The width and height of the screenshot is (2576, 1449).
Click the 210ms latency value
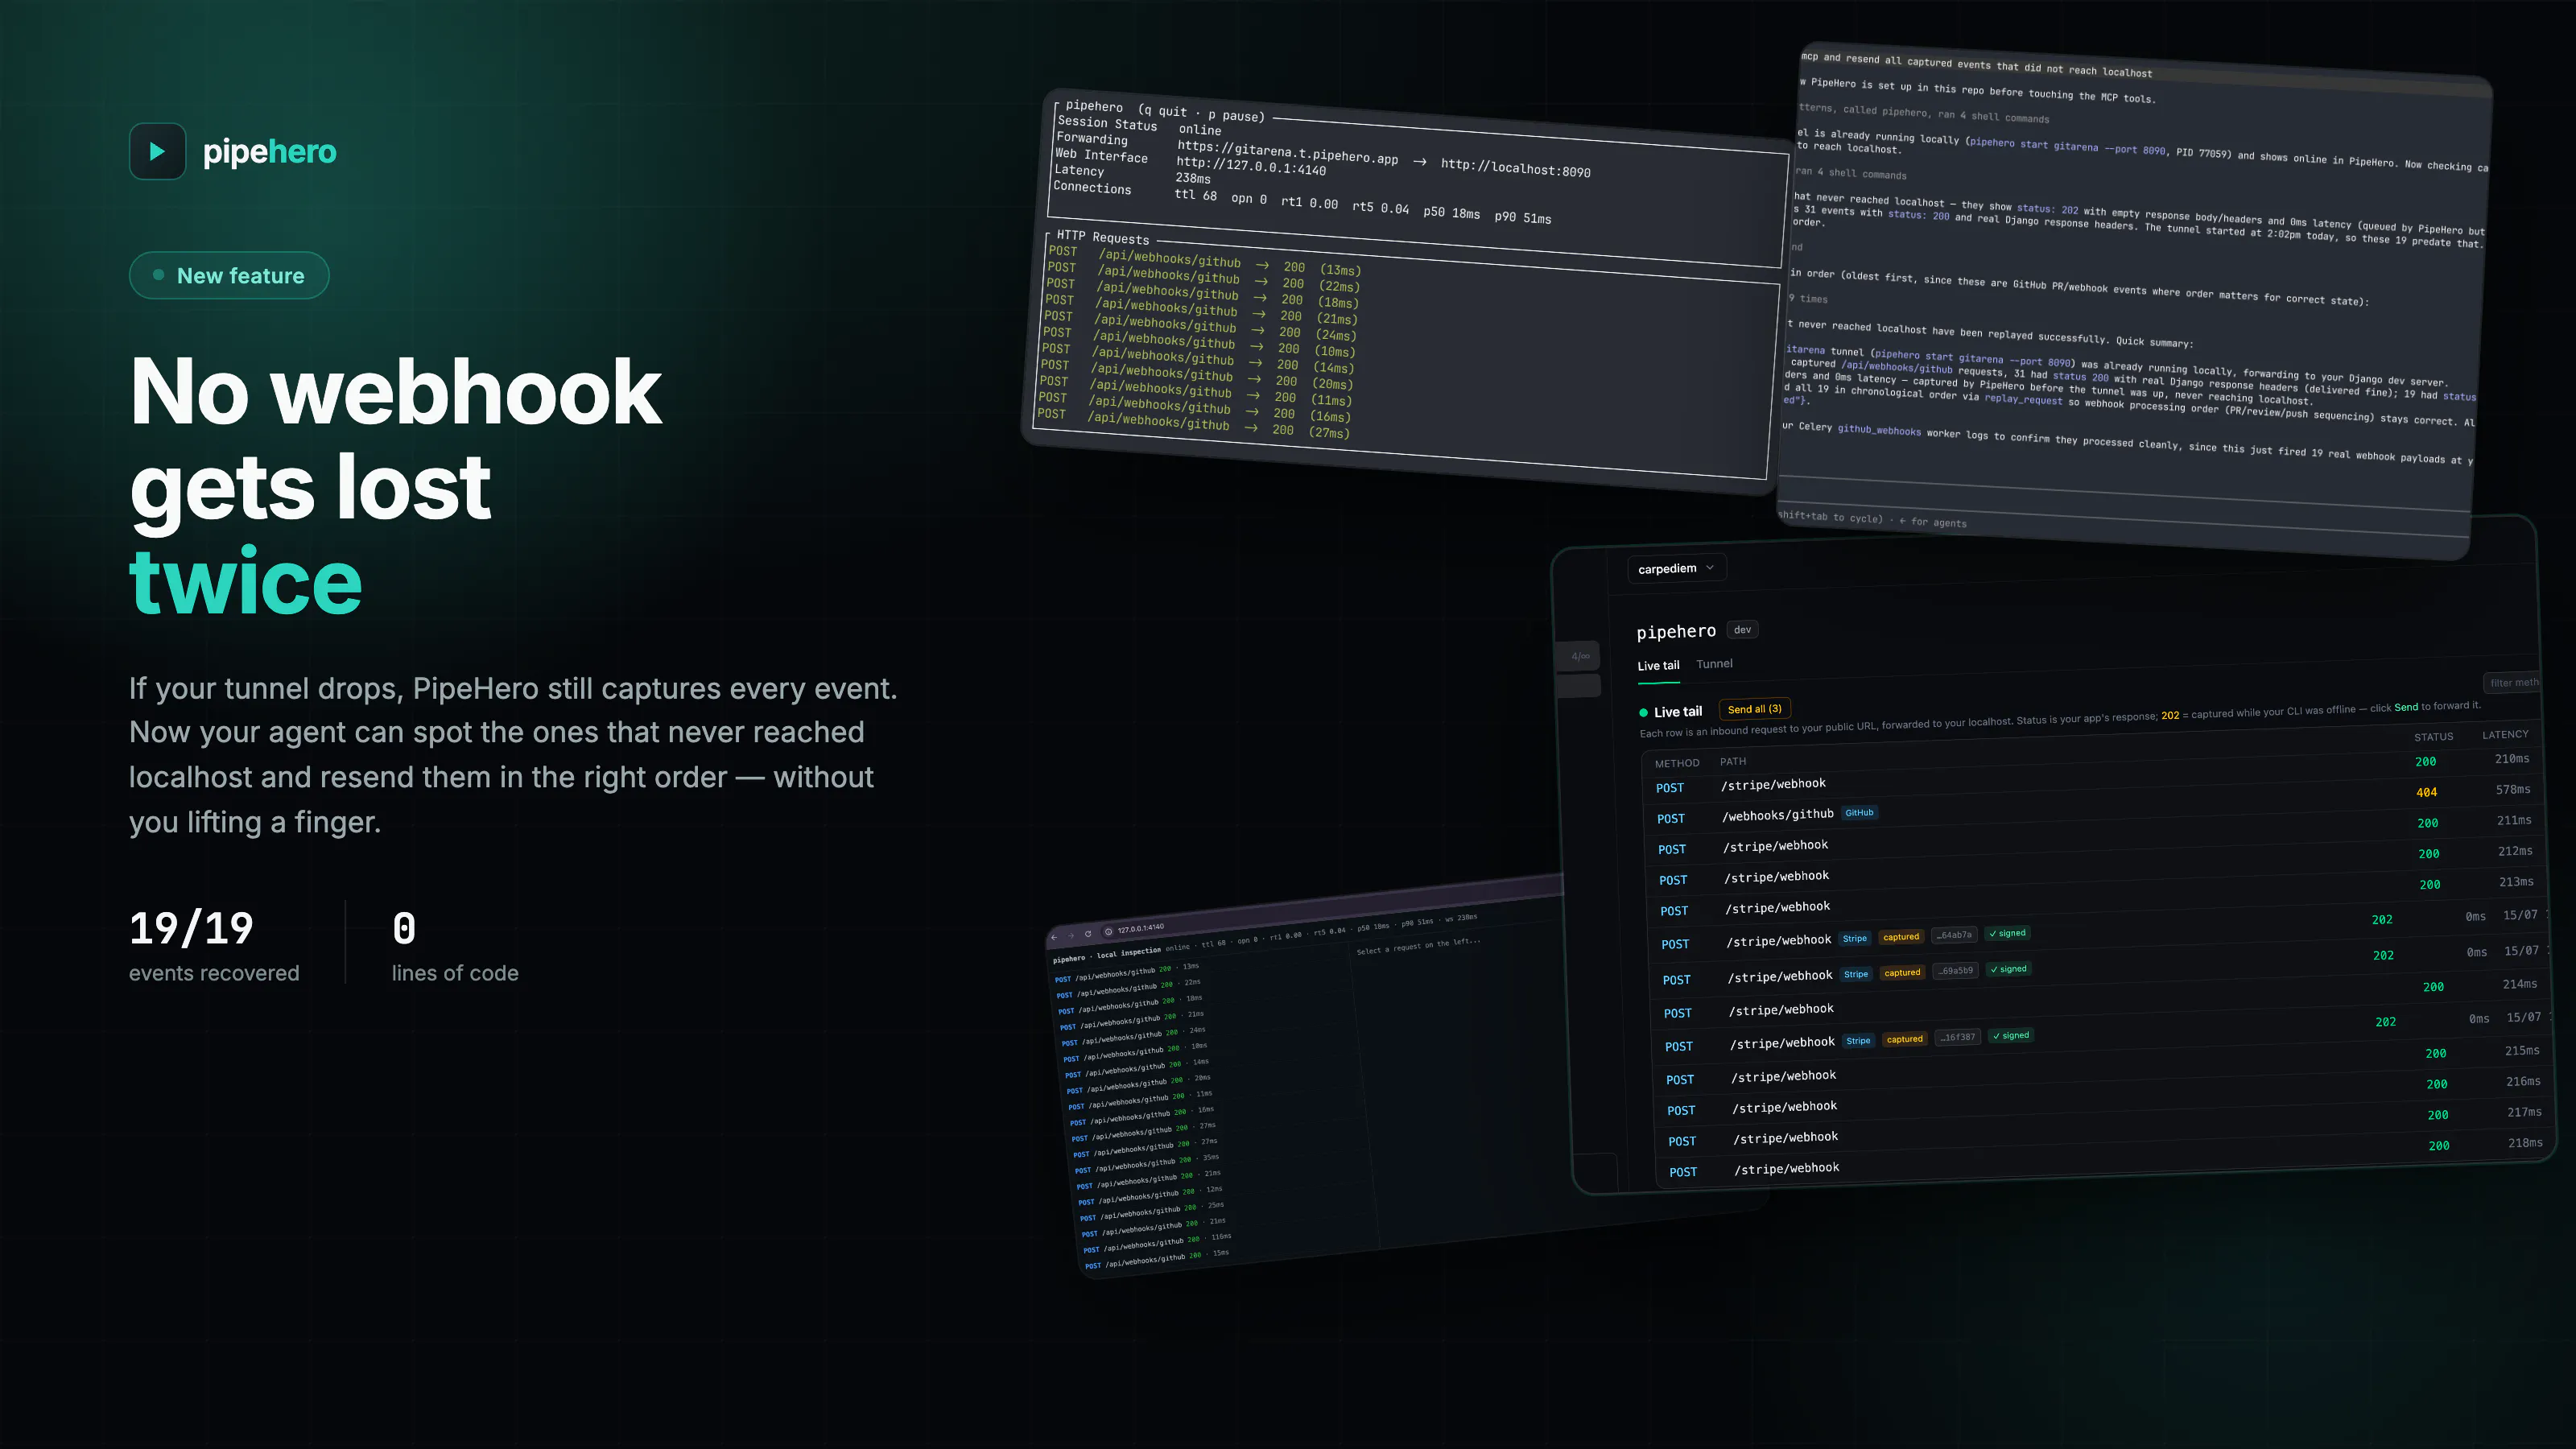(2512, 758)
